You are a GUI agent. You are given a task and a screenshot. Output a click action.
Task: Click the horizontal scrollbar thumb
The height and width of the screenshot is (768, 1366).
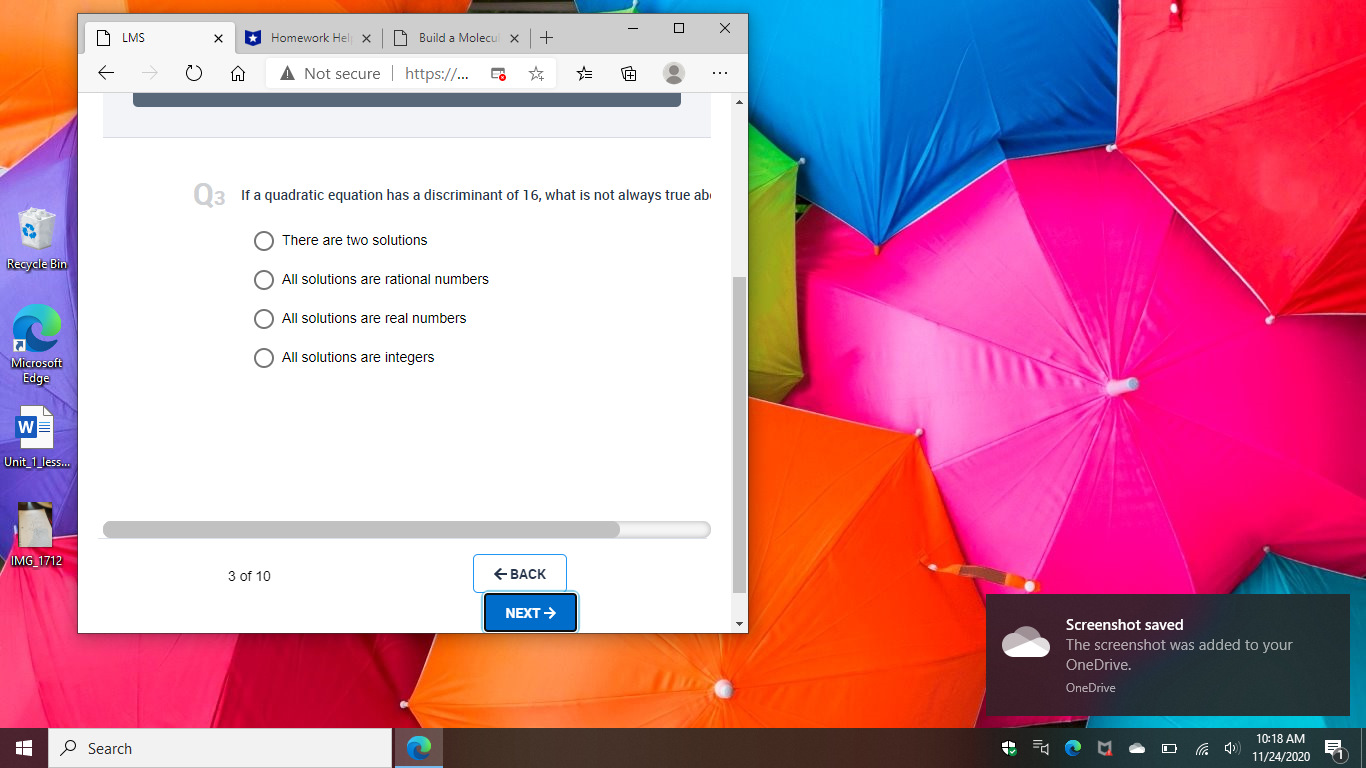(361, 529)
